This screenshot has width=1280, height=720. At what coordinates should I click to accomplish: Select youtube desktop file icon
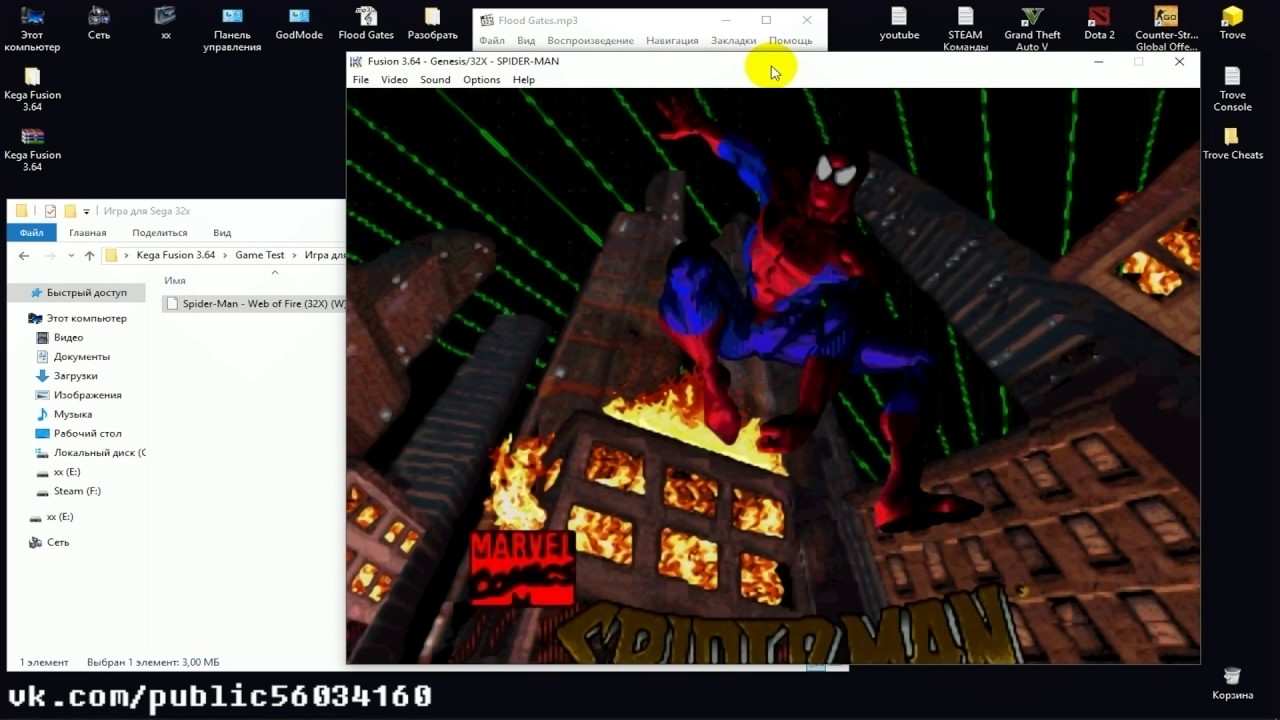click(x=899, y=24)
